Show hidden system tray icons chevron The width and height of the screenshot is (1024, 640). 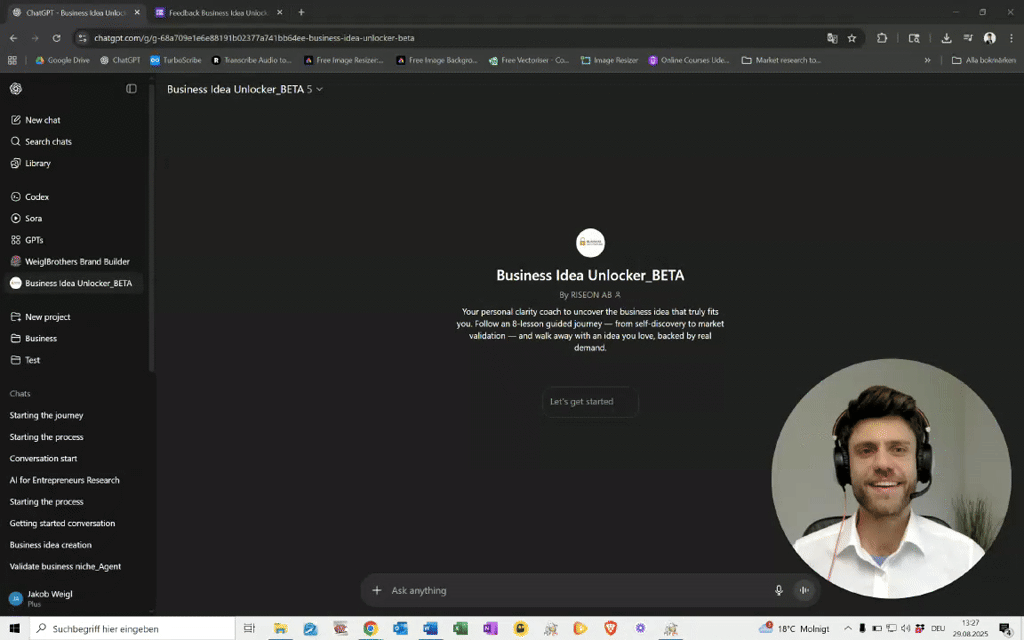848,628
